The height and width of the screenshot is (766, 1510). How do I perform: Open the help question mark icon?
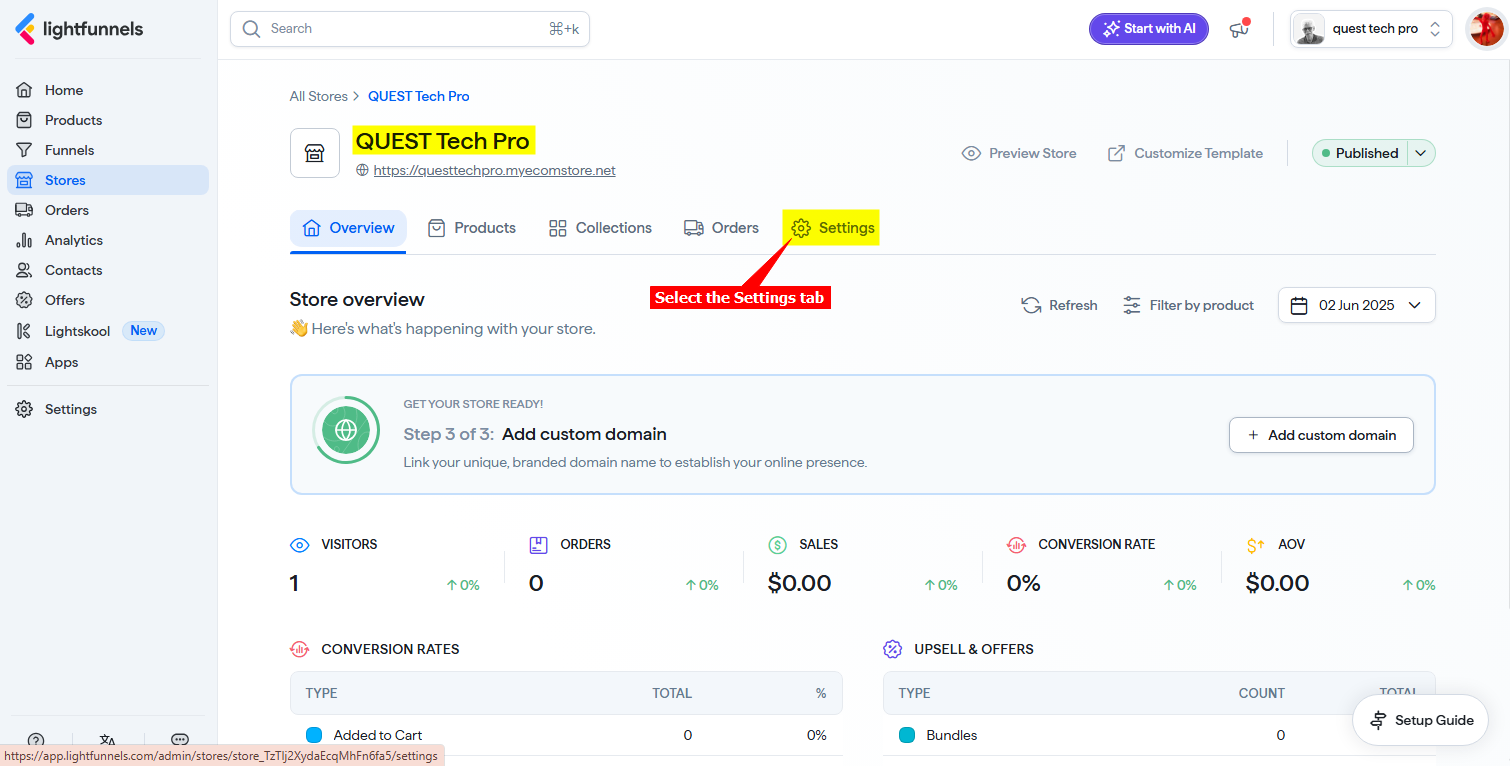click(36, 741)
